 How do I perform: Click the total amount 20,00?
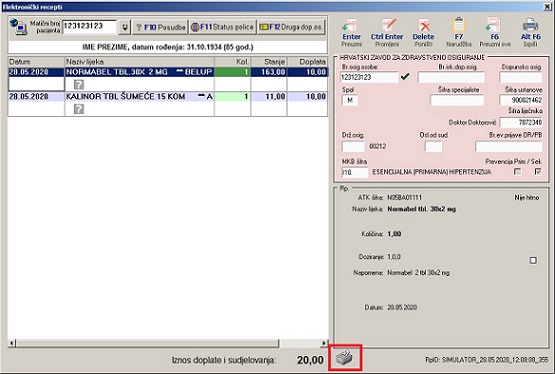click(310, 360)
